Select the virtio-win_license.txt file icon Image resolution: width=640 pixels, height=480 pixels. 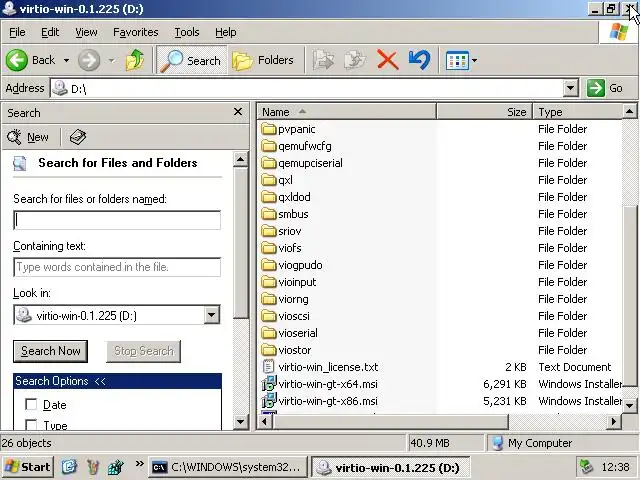[x=269, y=367]
